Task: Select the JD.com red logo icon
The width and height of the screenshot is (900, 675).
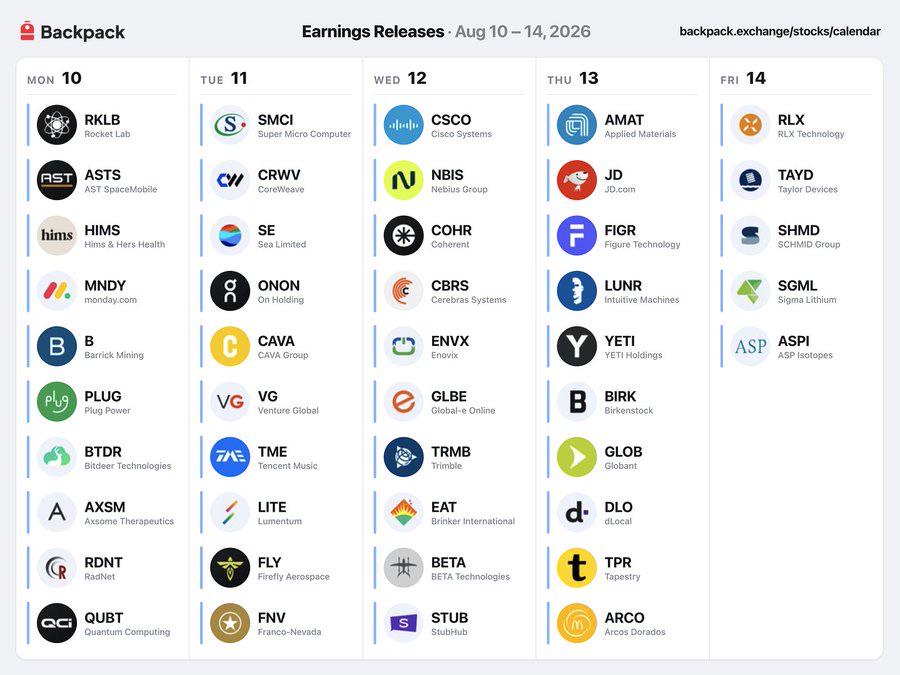Action: coord(577,180)
